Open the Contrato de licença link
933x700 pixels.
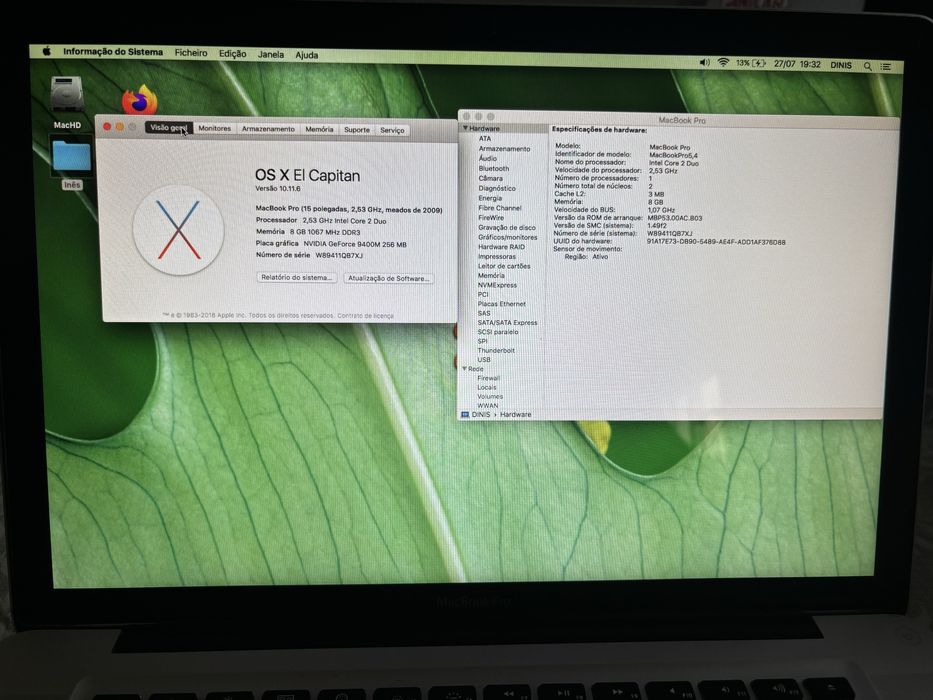365,315
